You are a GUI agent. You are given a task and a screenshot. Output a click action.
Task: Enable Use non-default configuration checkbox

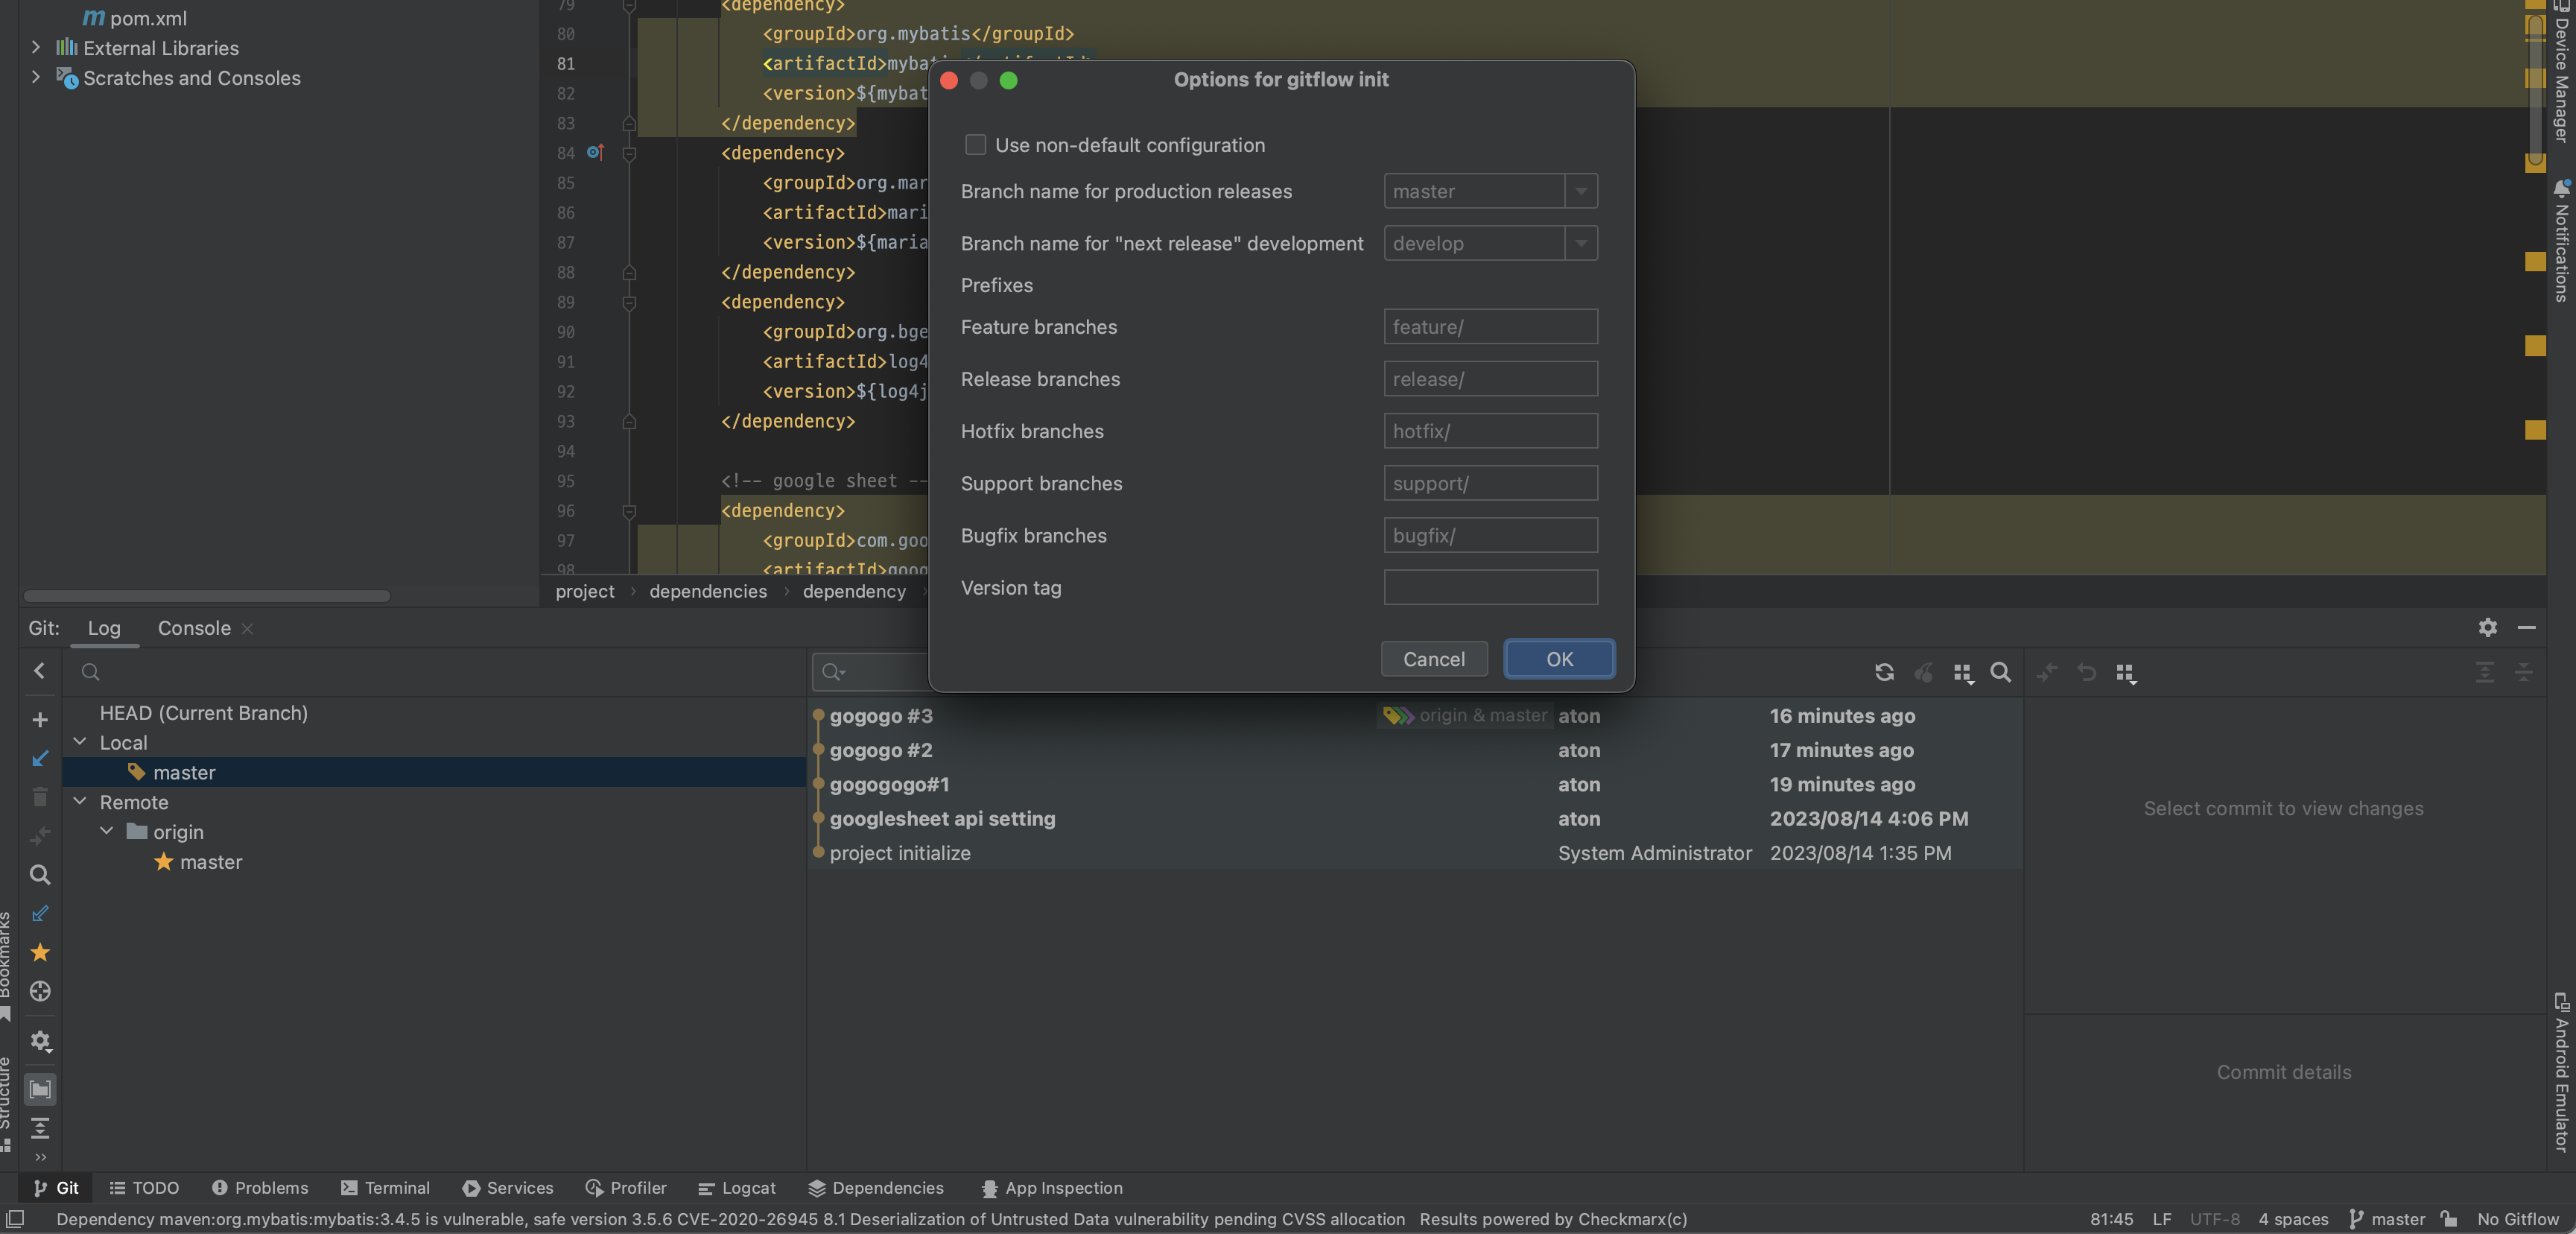tap(975, 145)
